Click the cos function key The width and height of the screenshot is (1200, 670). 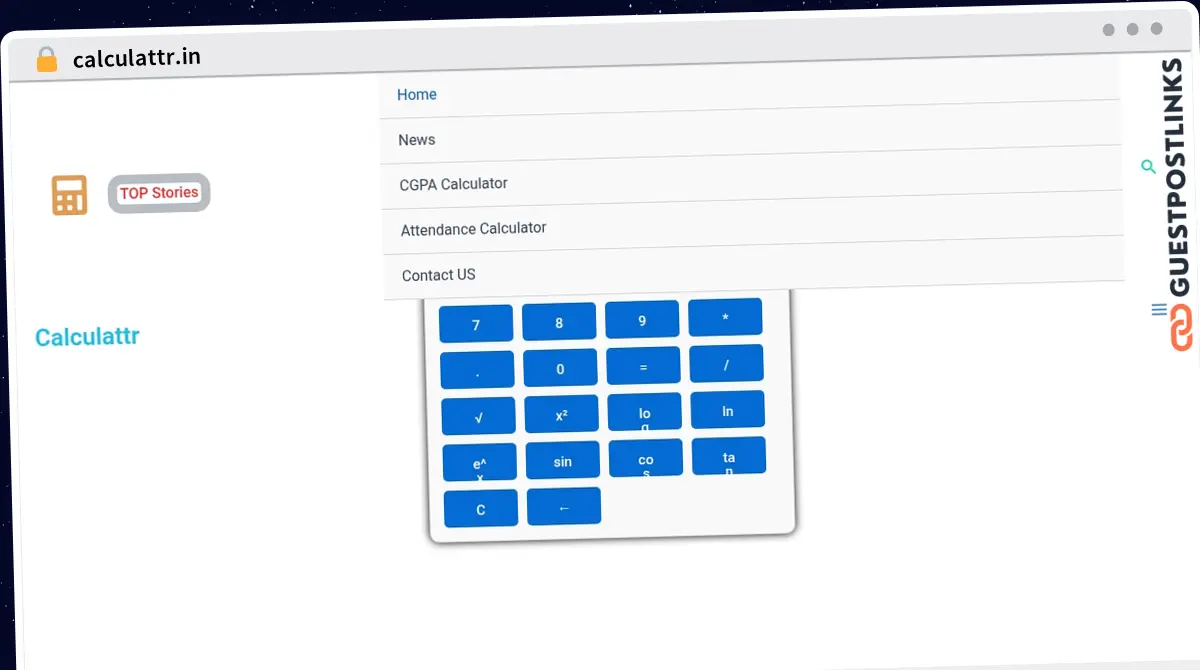(646, 458)
